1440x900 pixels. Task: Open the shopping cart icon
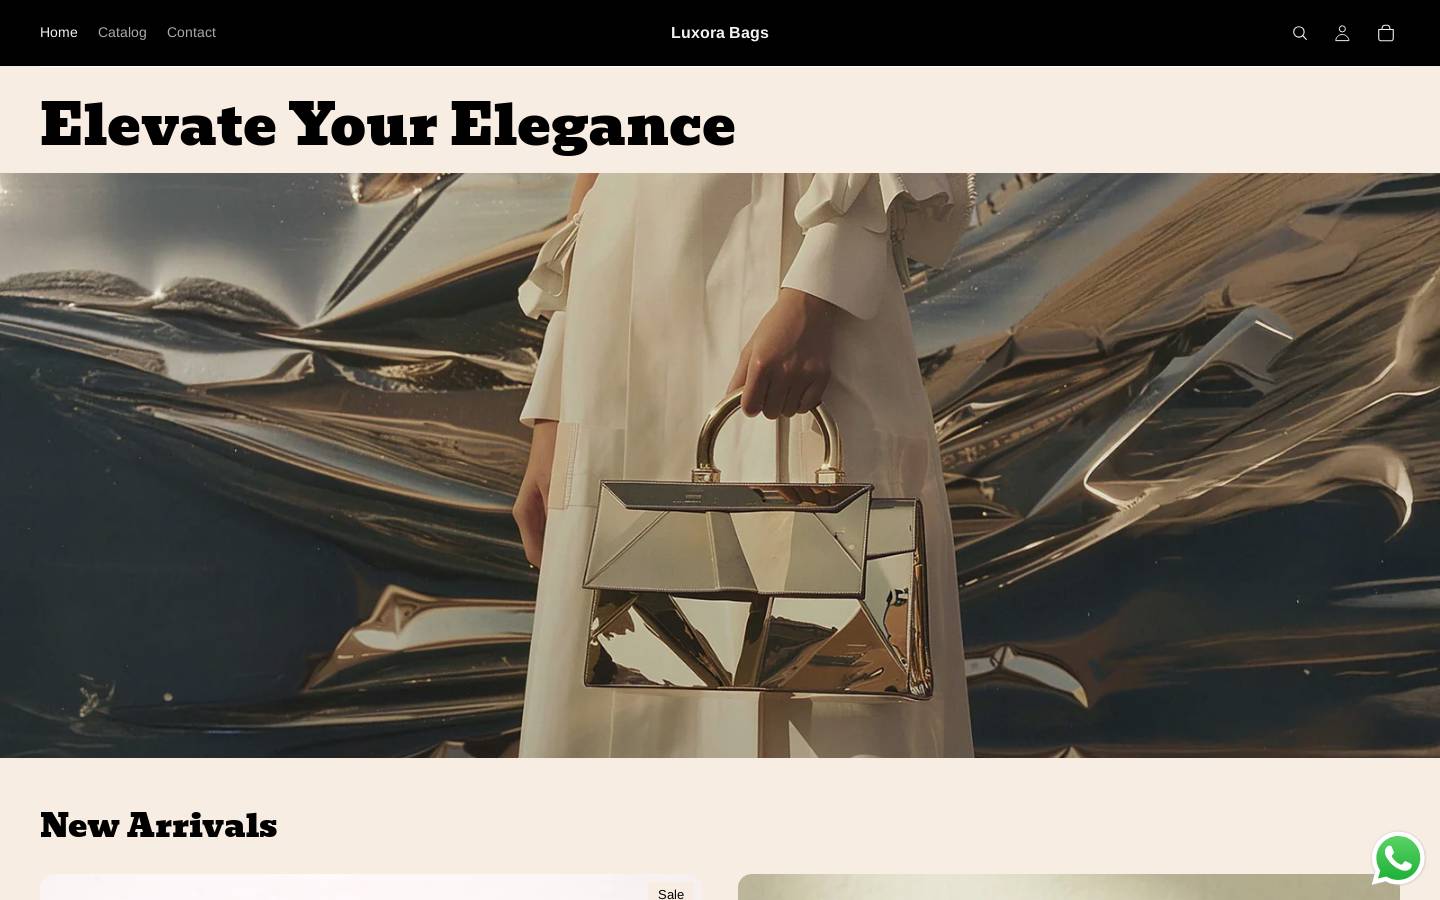(x=1385, y=33)
